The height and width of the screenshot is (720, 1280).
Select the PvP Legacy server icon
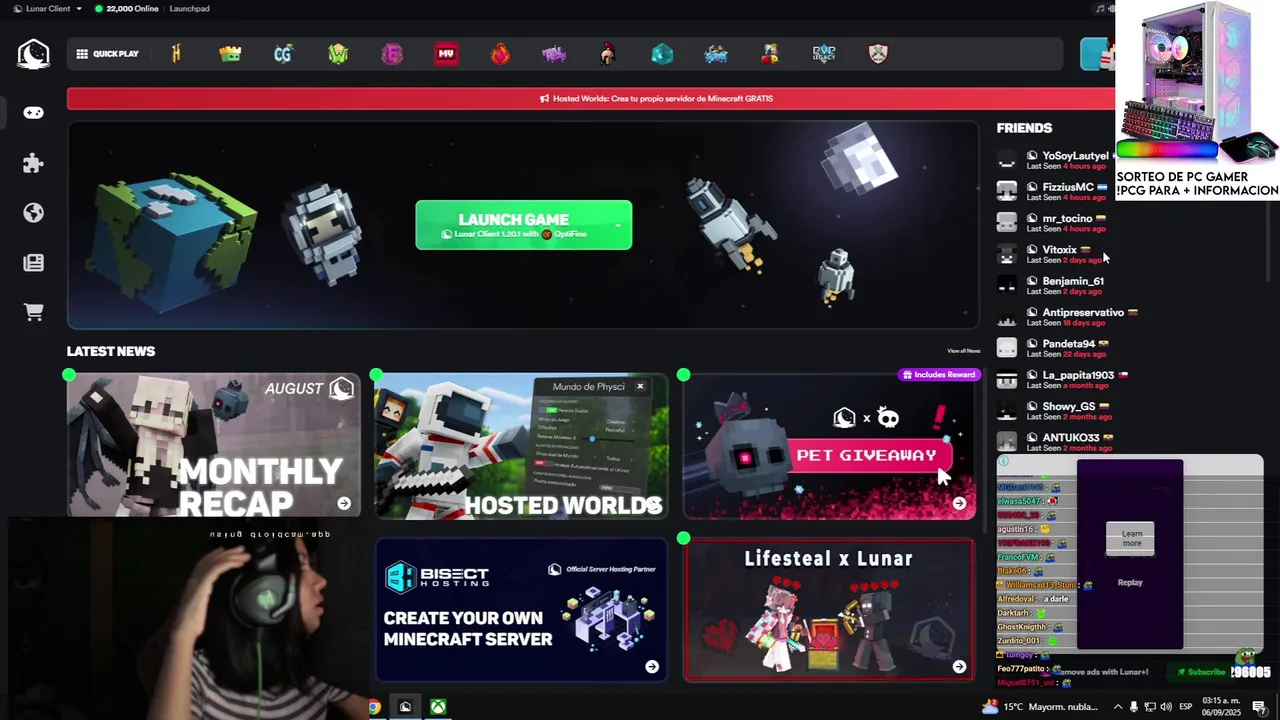(x=824, y=54)
